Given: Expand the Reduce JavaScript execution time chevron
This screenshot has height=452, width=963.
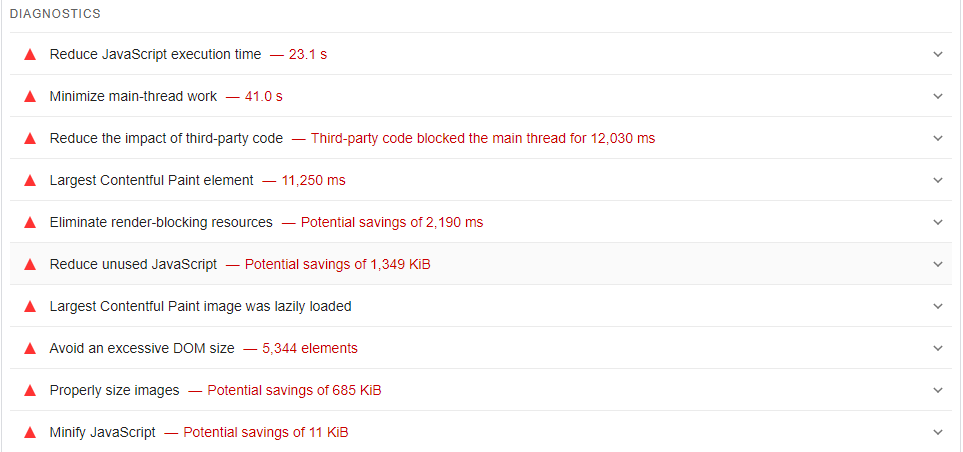Looking at the screenshot, I should pos(937,54).
